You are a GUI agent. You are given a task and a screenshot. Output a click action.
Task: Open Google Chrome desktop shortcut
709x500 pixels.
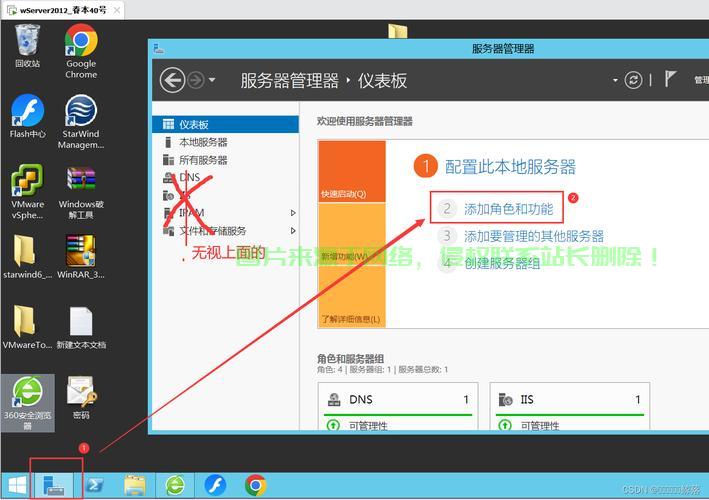click(x=81, y=50)
